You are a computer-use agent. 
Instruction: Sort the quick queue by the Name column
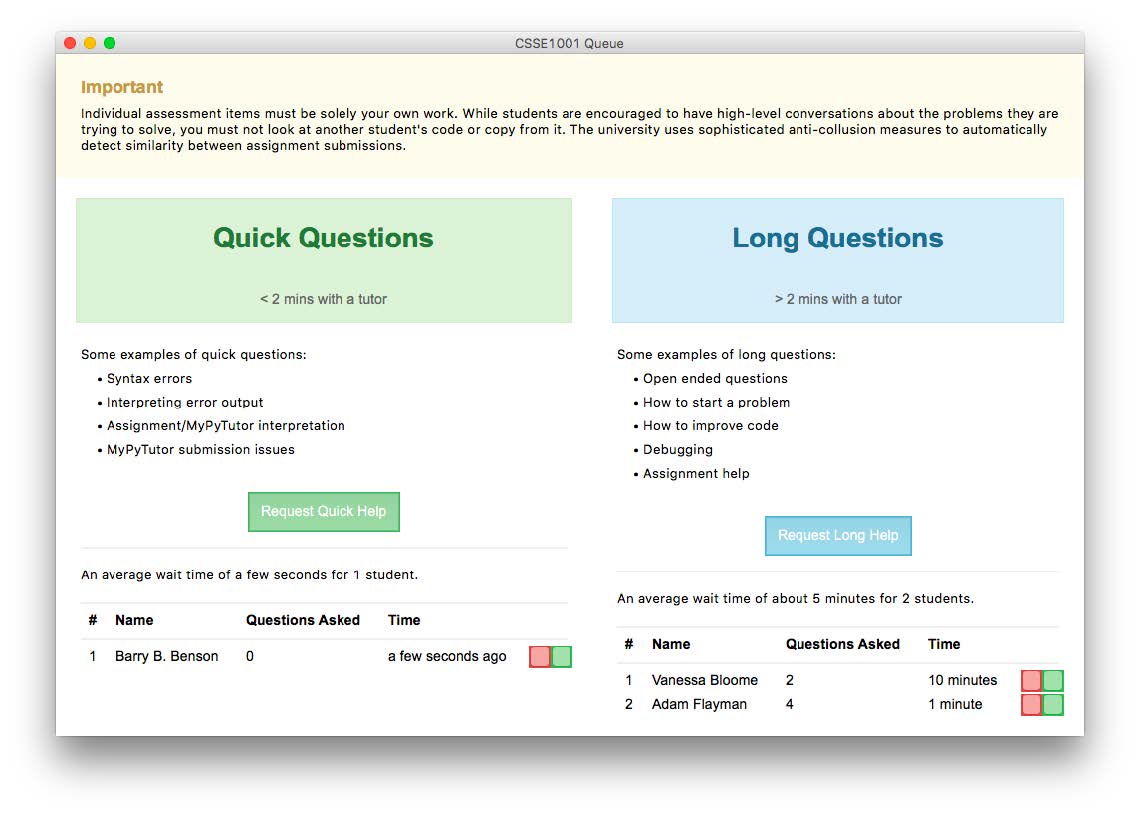[134, 620]
